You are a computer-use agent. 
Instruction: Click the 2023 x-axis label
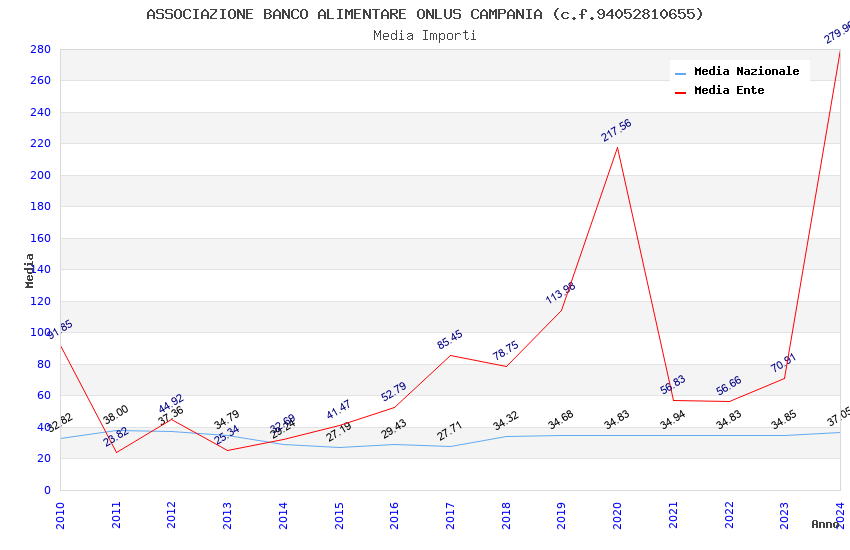click(x=784, y=515)
